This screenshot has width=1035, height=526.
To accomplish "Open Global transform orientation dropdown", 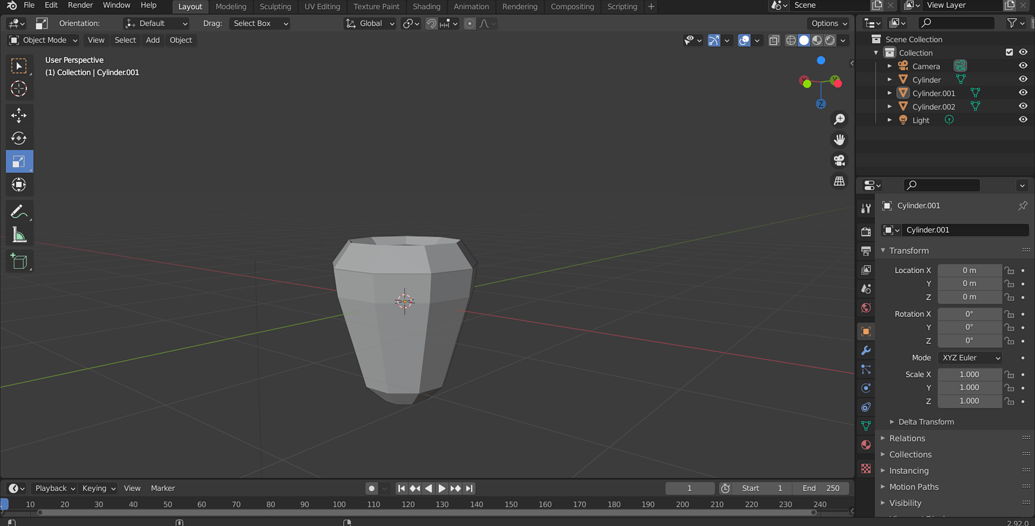I will point(370,23).
